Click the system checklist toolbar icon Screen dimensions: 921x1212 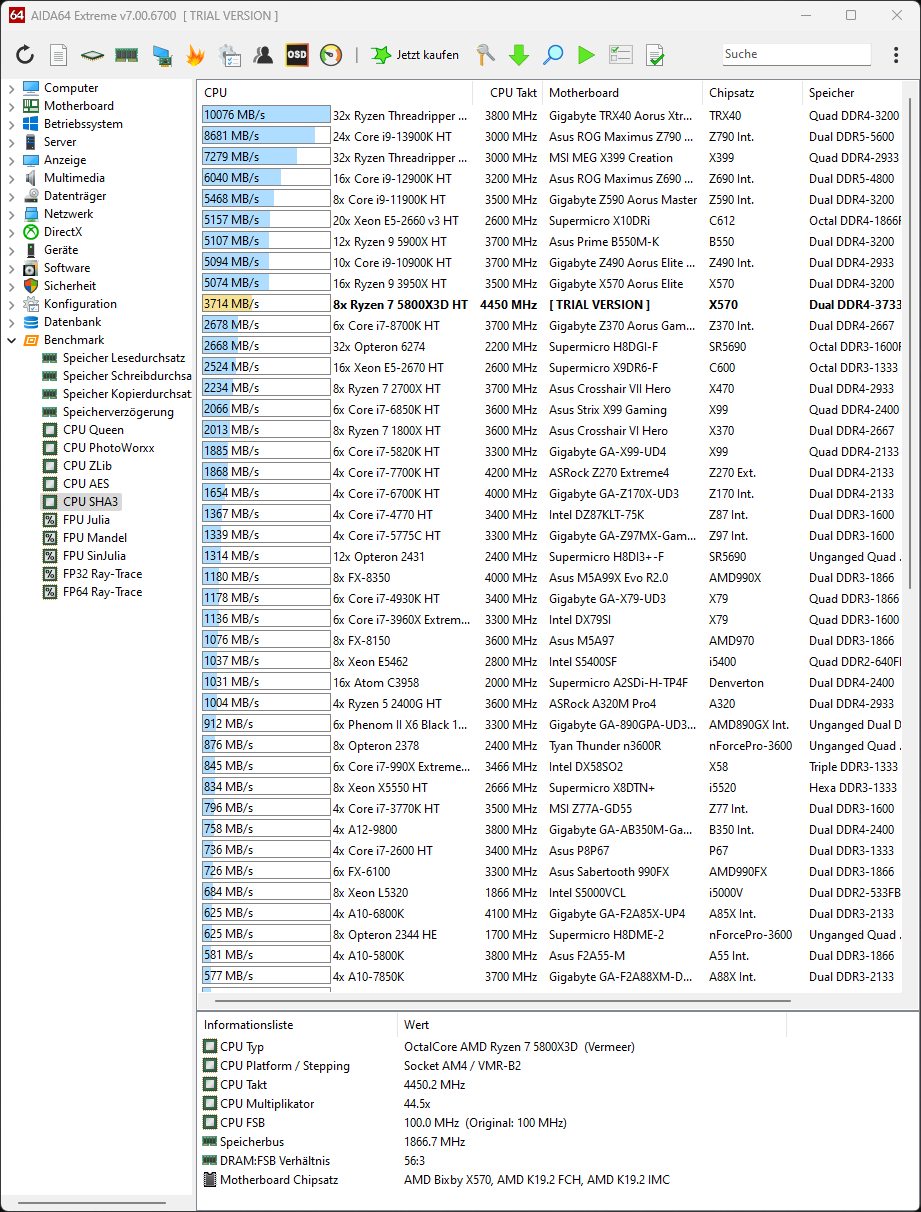point(229,55)
